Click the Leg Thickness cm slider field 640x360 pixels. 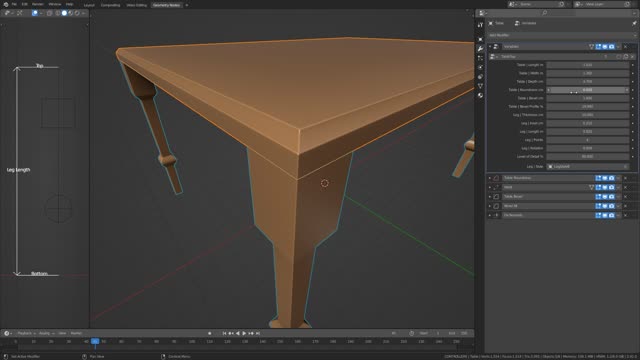(x=588, y=115)
